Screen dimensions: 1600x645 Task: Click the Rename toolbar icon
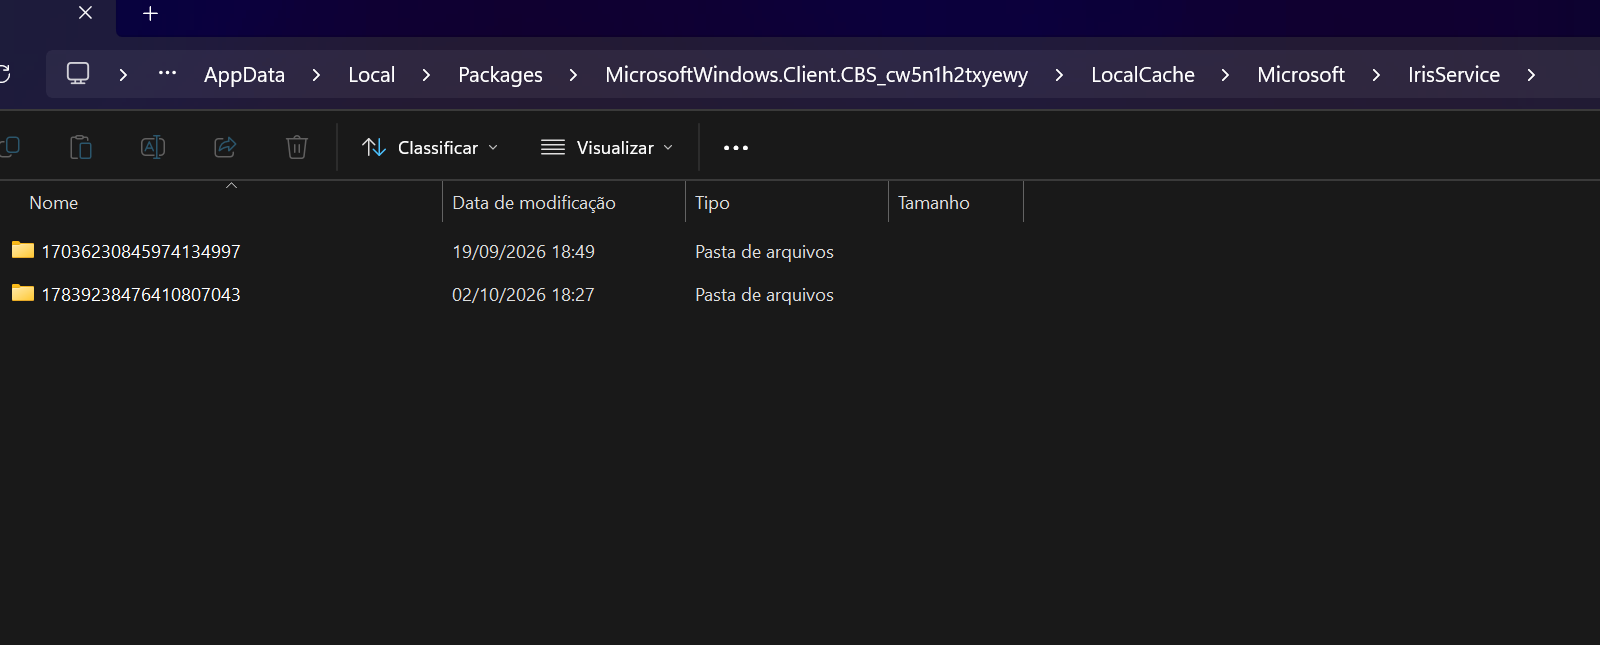pyautogui.click(x=153, y=147)
